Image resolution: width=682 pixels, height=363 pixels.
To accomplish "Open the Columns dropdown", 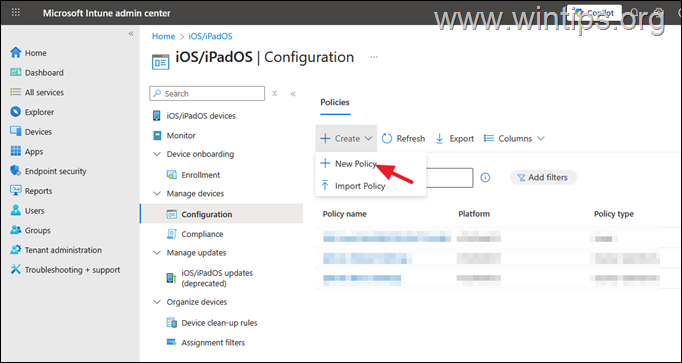I will (514, 139).
